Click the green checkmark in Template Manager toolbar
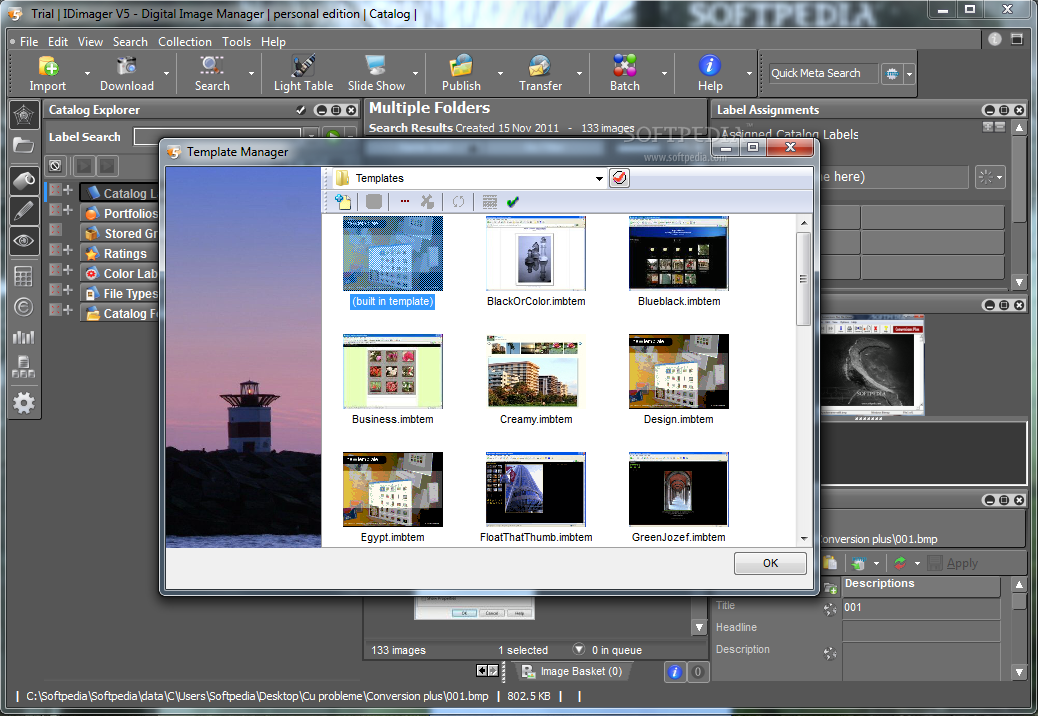Viewport: 1038px width, 716px height. click(x=512, y=202)
